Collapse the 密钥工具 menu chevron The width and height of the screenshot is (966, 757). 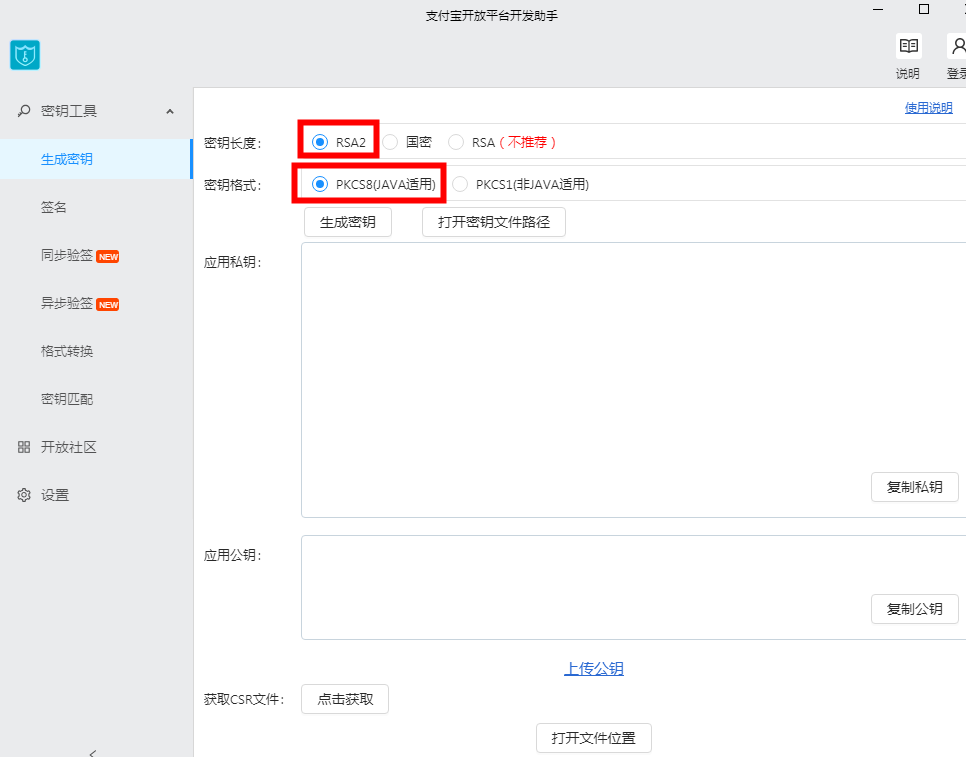click(x=170, y=111)
